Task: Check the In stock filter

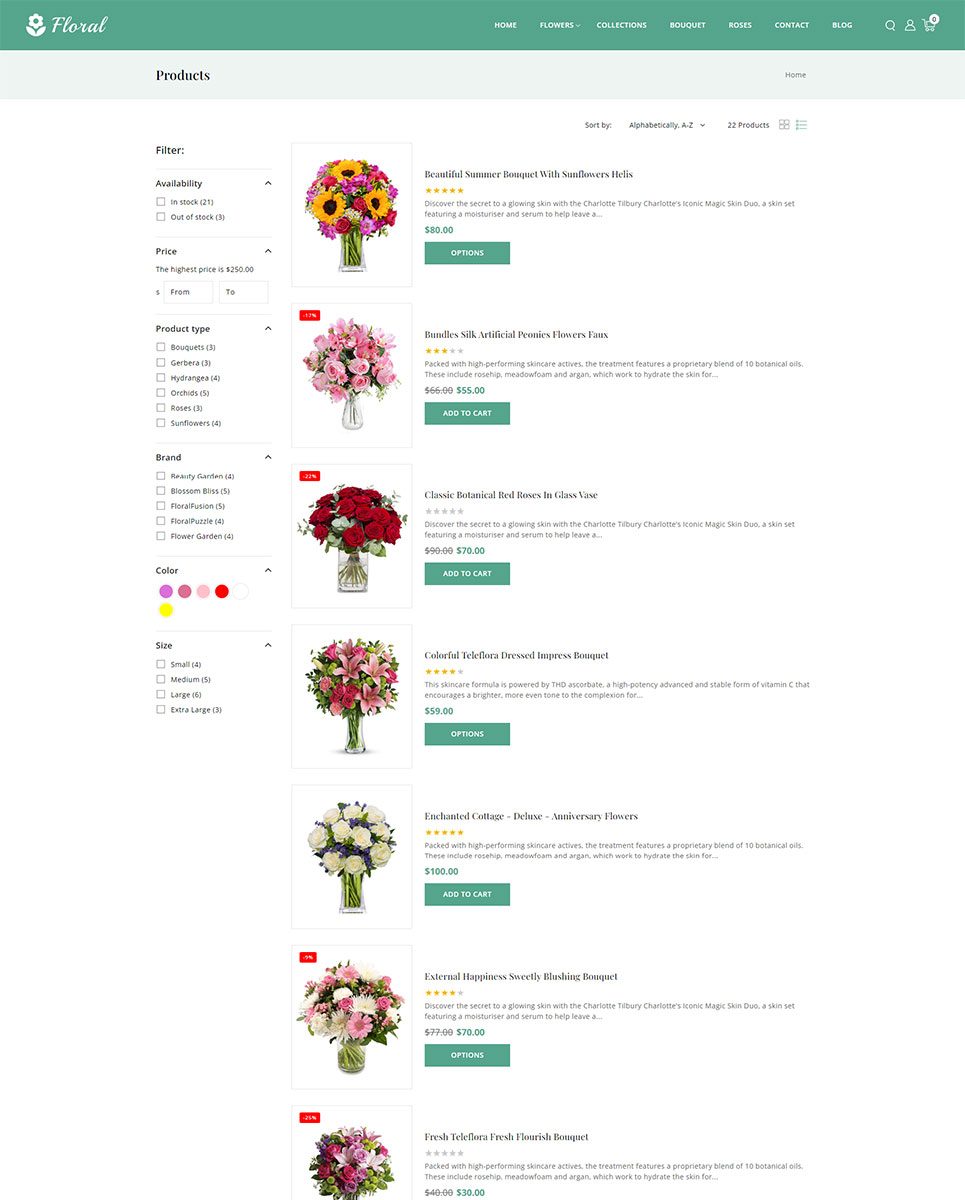Action: 160,202
